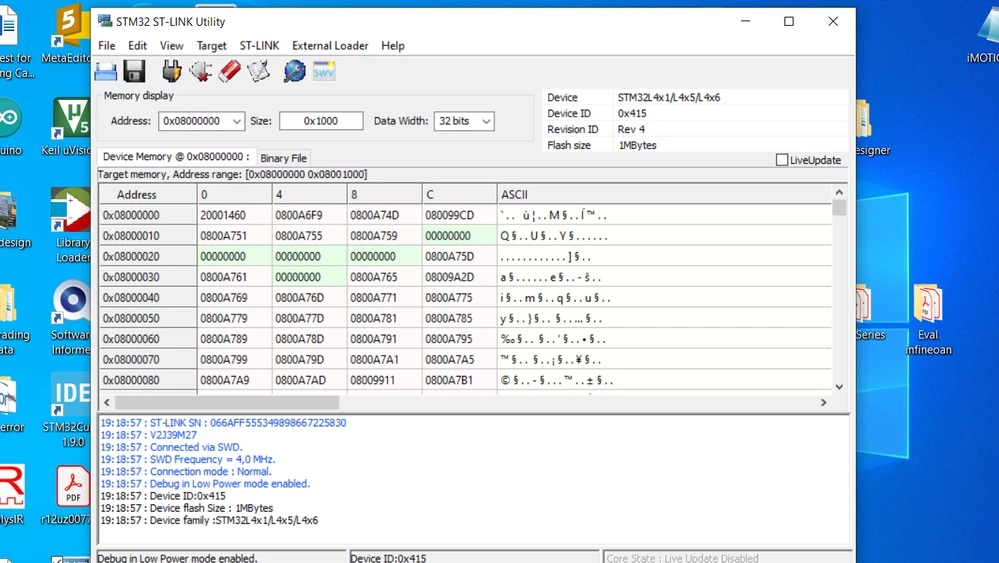Click the Device ID value 0x415
999x563 pixels.
(632, 113)
